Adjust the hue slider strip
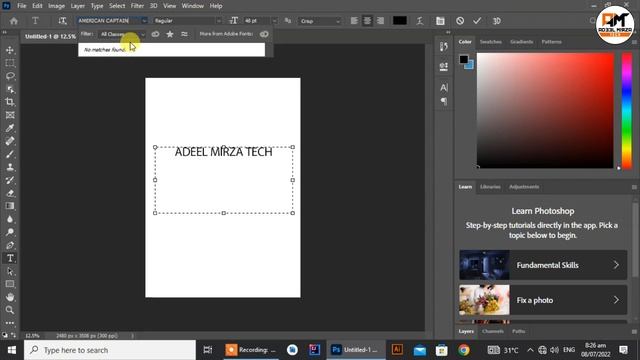 coord(627,110)
